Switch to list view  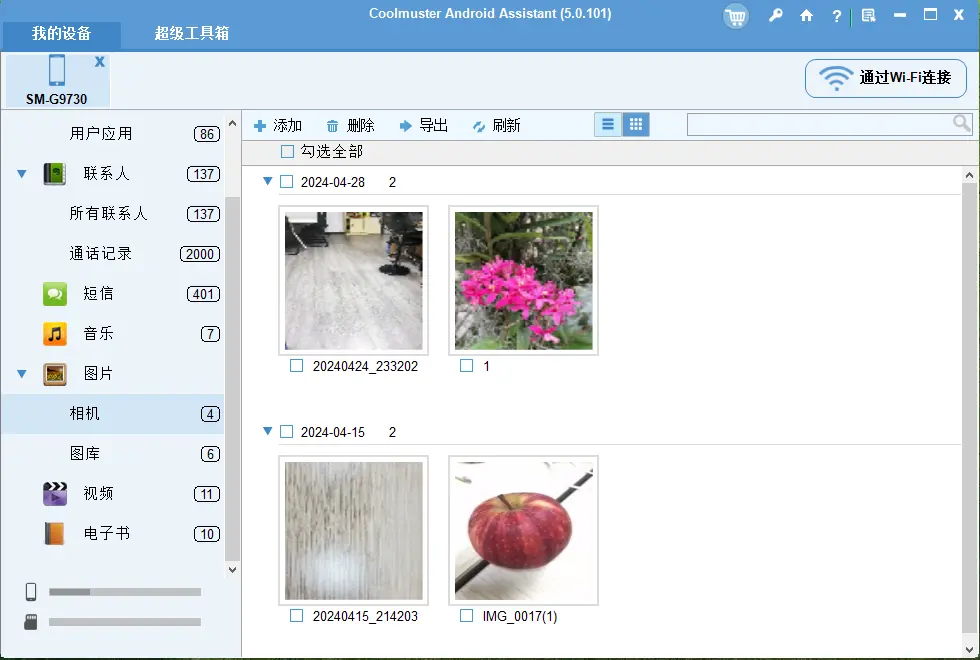608,124
